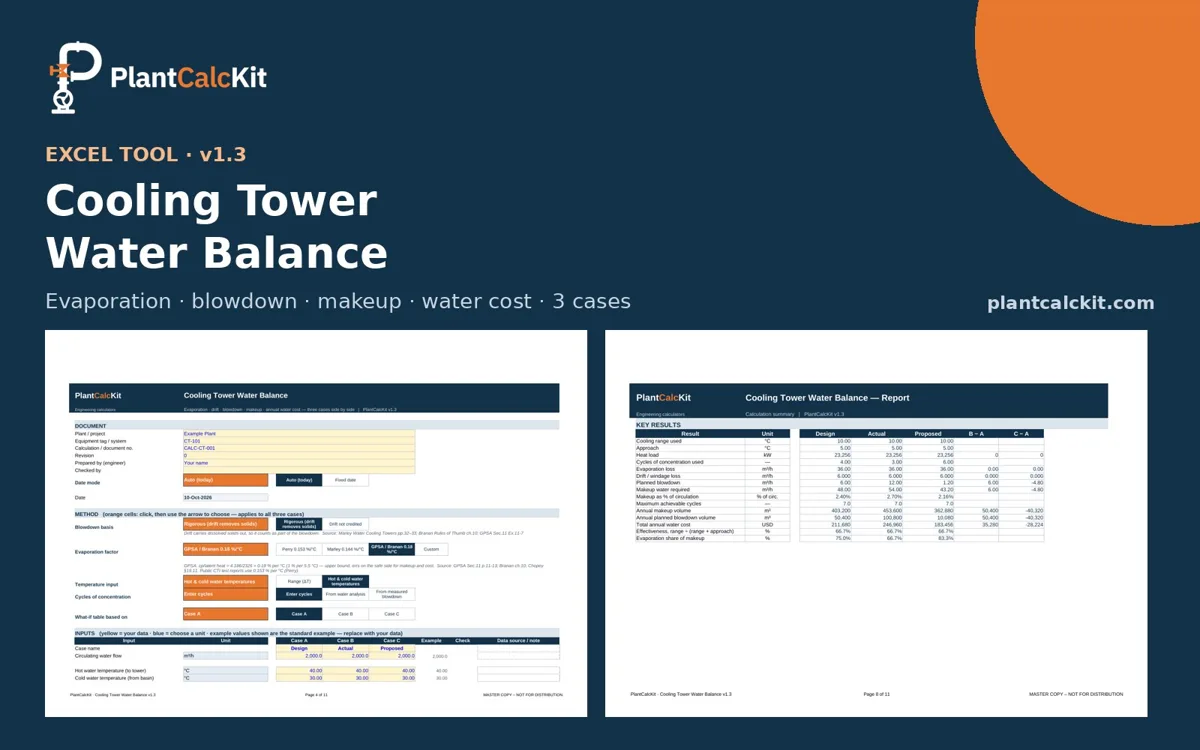Click the evaporation, blowdown, makeup subtitle line
This screenshot has height=750, width=1200.
(338, 301)
